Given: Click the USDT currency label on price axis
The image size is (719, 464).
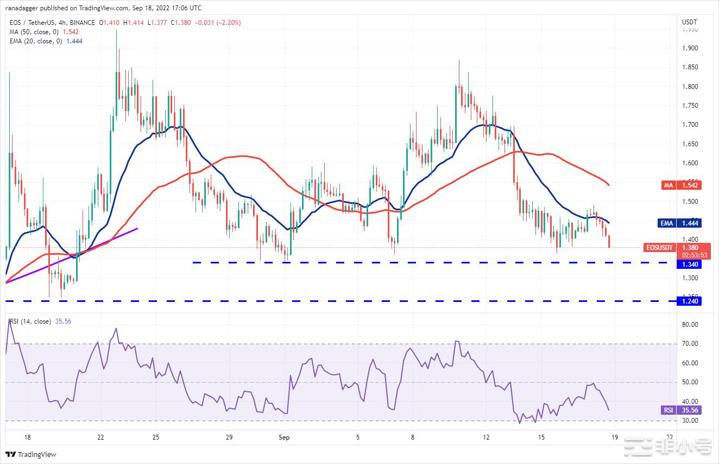Looking at the screenshot, I should pos(690,20).
